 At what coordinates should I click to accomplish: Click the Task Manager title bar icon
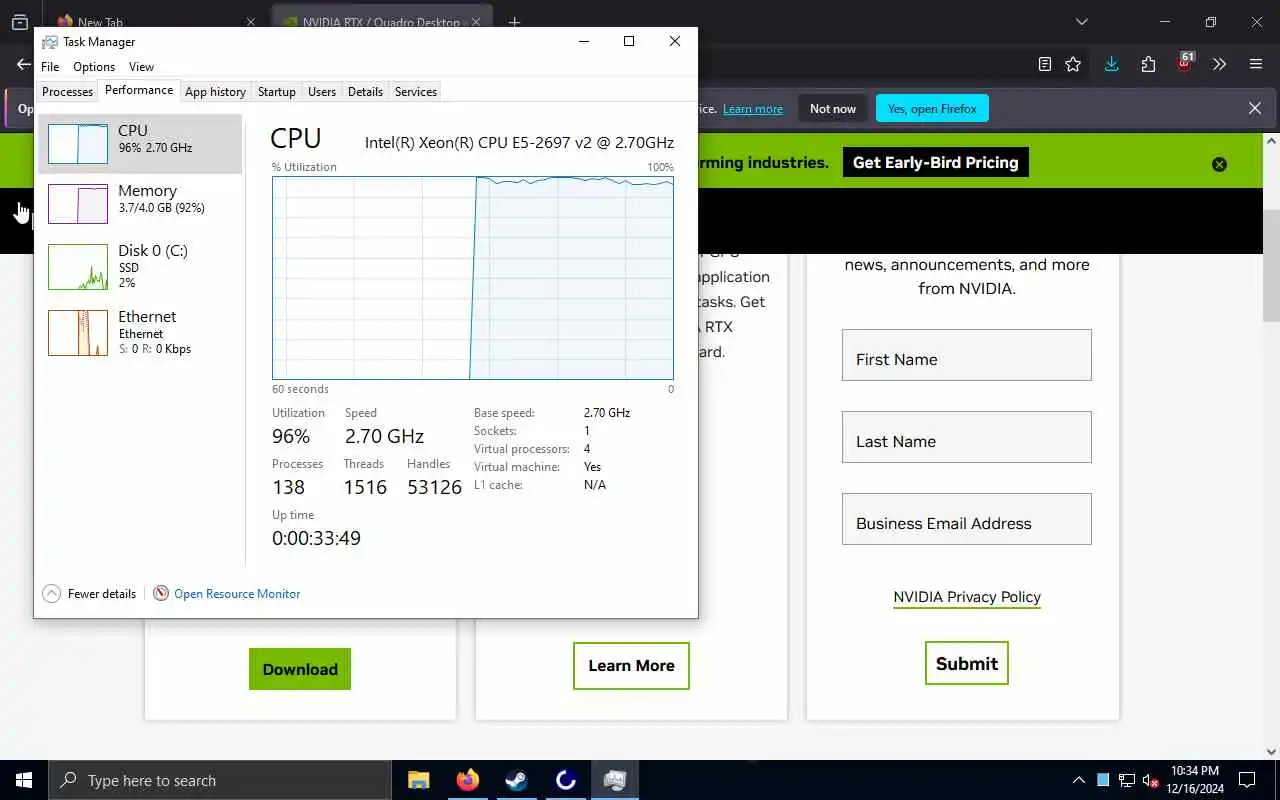pos(50,42)
